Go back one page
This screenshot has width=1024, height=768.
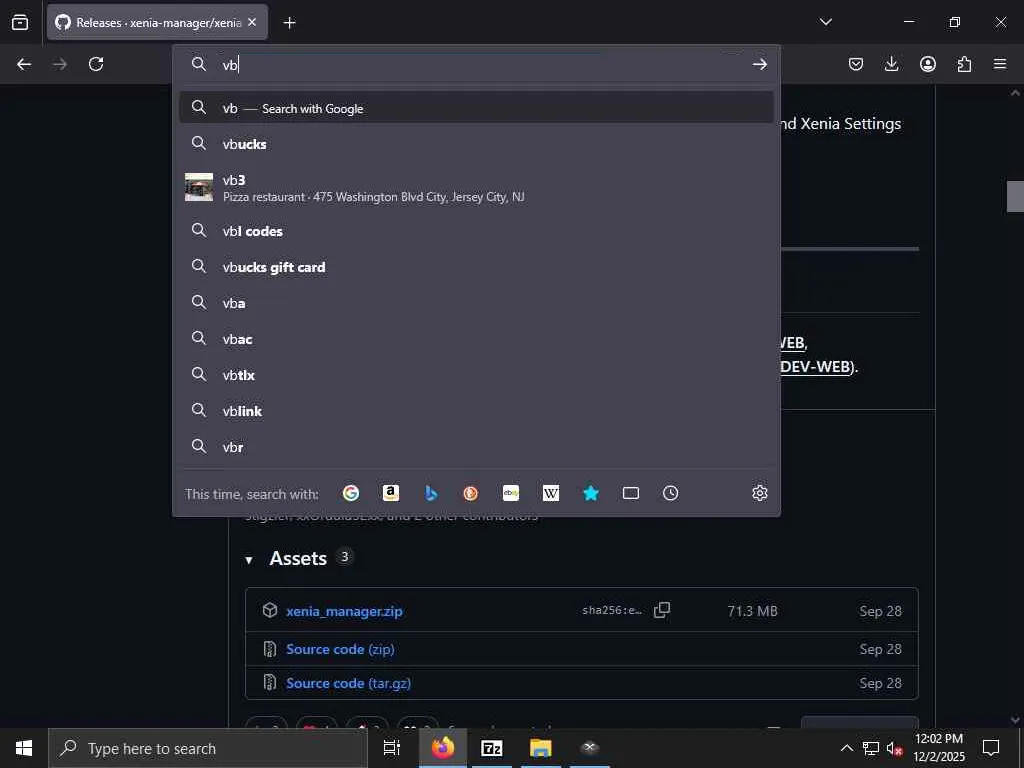[24, 64]
